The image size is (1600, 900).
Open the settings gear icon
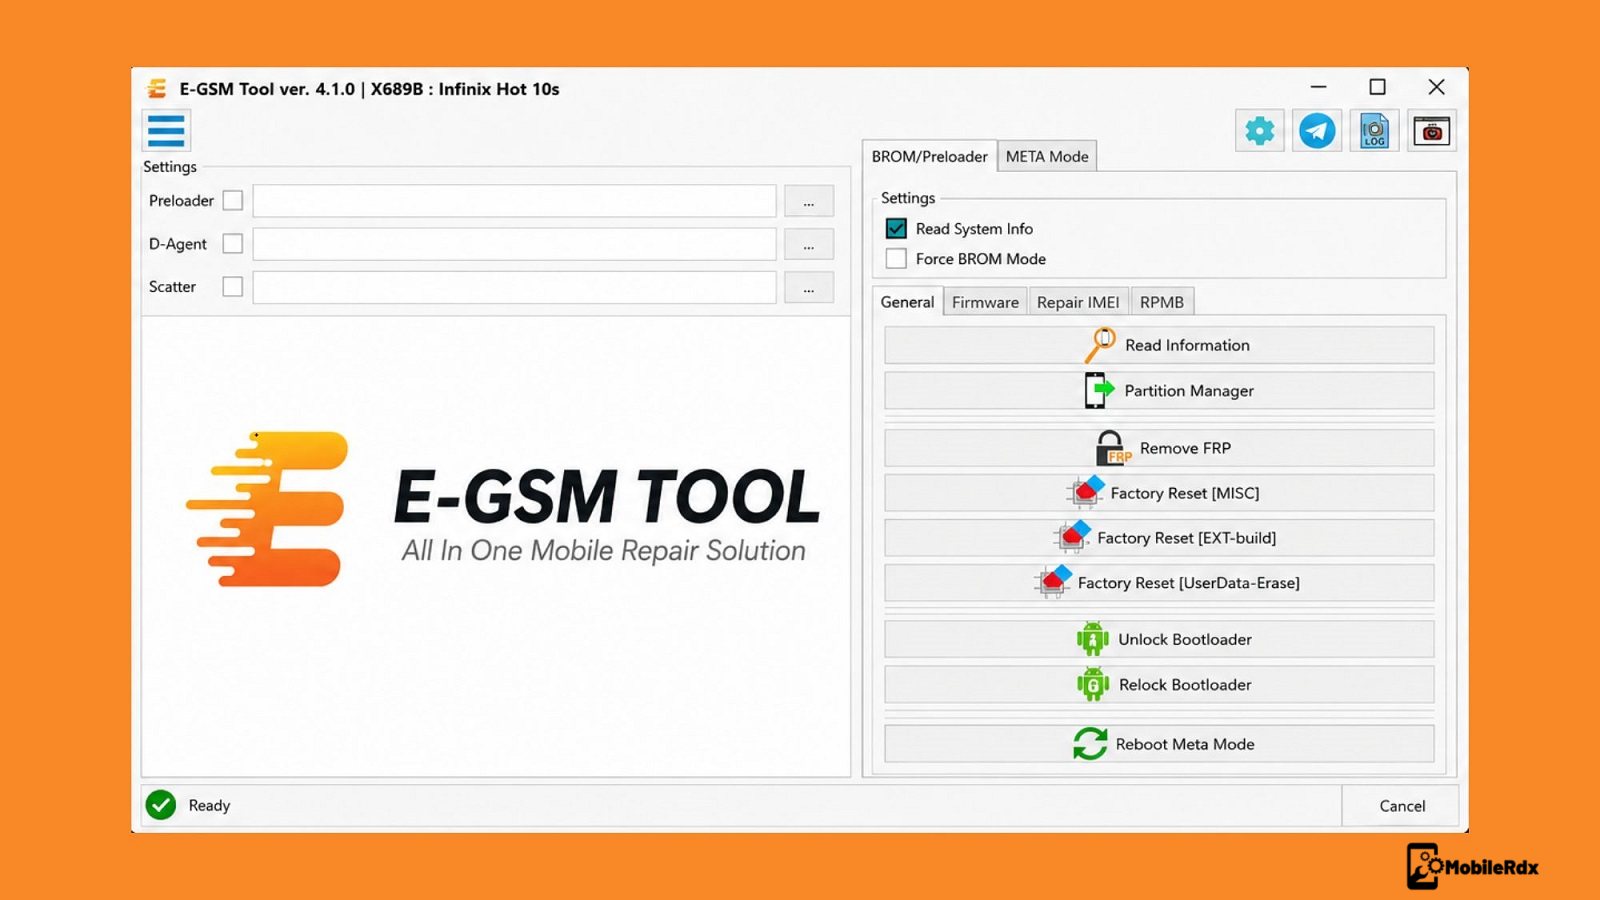[x=1259, y=131]
